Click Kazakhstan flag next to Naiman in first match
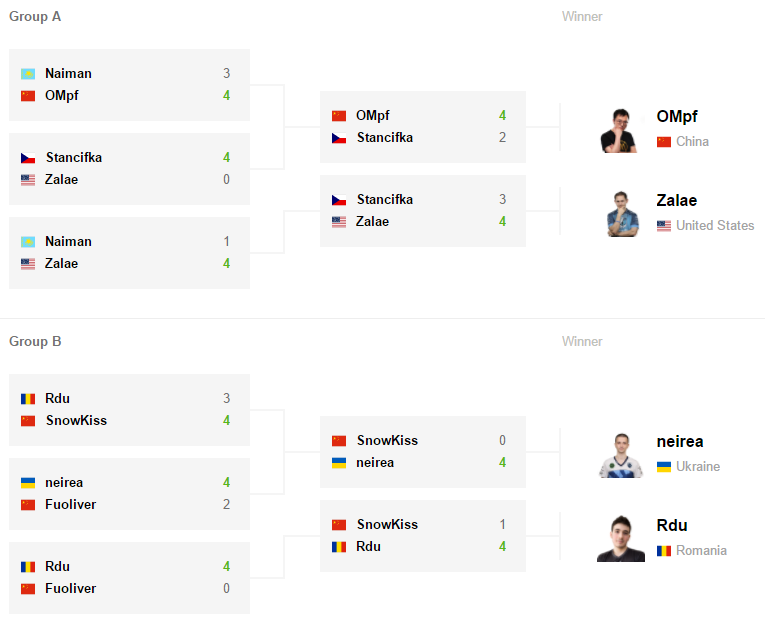The image size is (765, 625). pos(28,74)
